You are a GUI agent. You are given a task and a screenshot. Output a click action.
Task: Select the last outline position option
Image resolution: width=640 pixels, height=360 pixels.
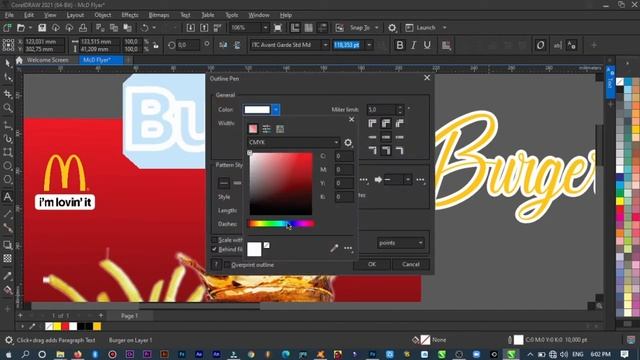(400, 151)
